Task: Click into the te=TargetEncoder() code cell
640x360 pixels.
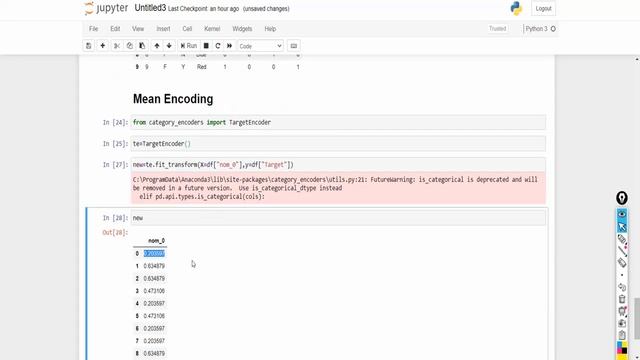Action: 338,144
